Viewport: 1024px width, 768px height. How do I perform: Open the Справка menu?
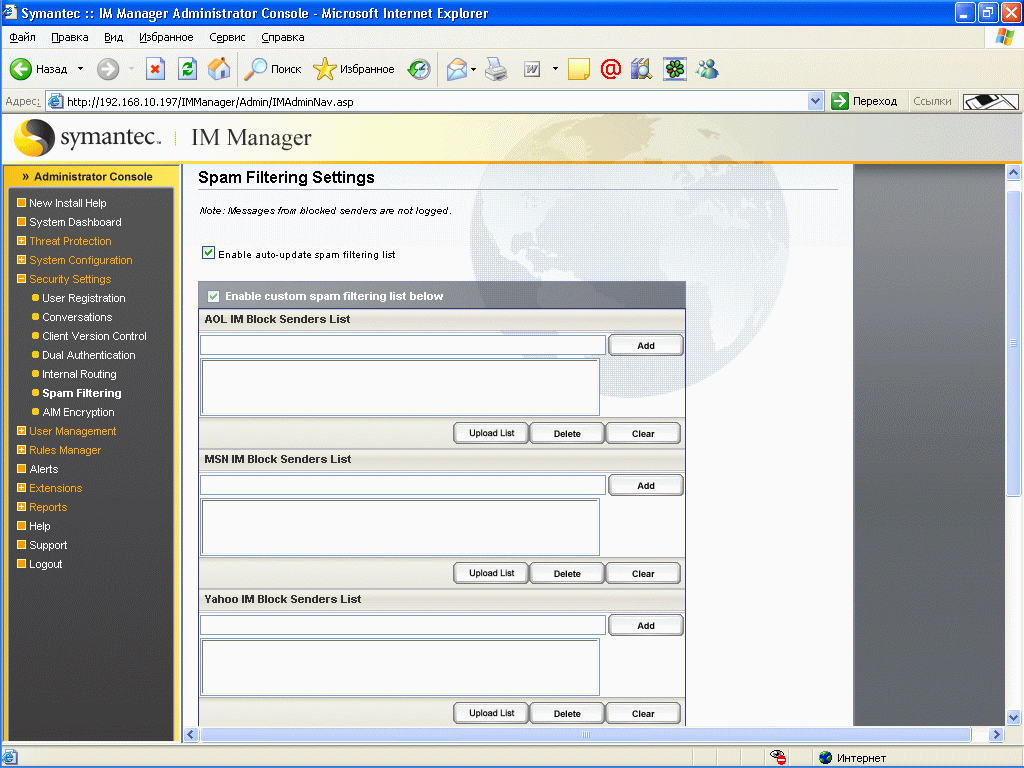pos(282,37)
